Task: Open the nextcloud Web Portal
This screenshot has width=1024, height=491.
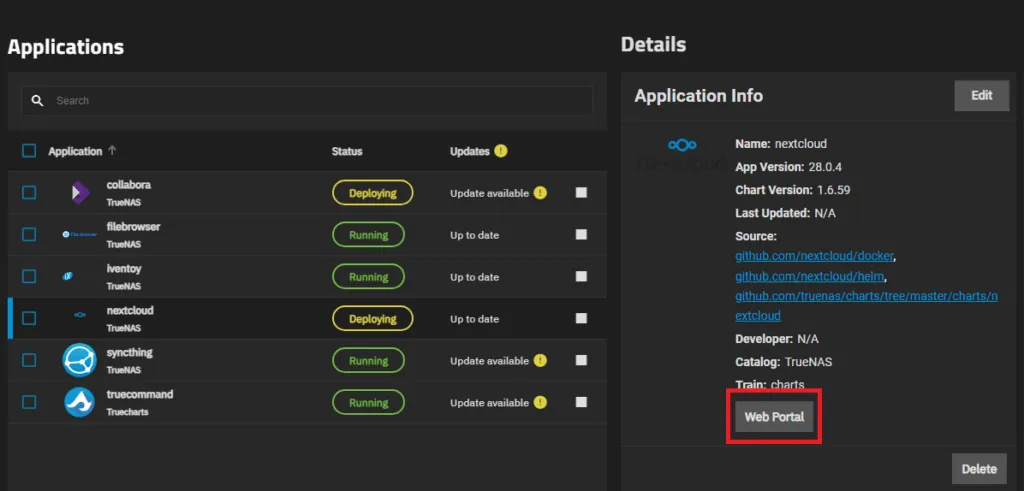Action: point(774,417)
